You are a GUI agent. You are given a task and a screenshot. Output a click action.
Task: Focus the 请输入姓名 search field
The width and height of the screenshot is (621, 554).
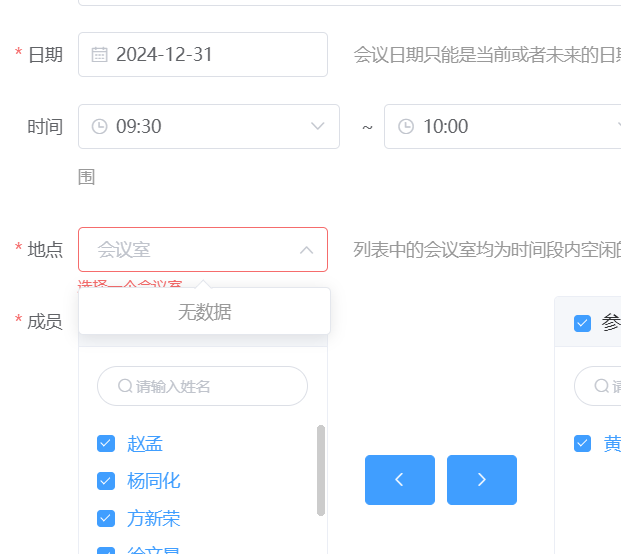(x=202, y=386)
